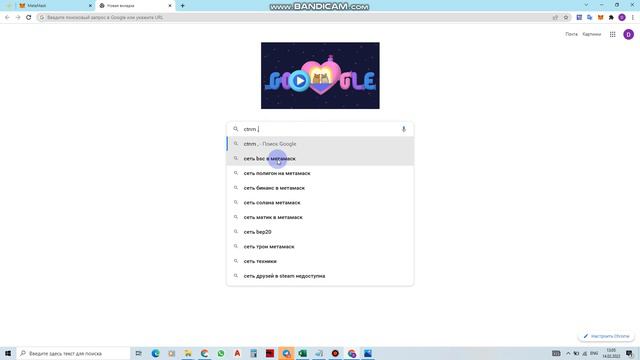Open the calculator app in the taskbar
Screen dimensions: 640x360
point(253,353)
